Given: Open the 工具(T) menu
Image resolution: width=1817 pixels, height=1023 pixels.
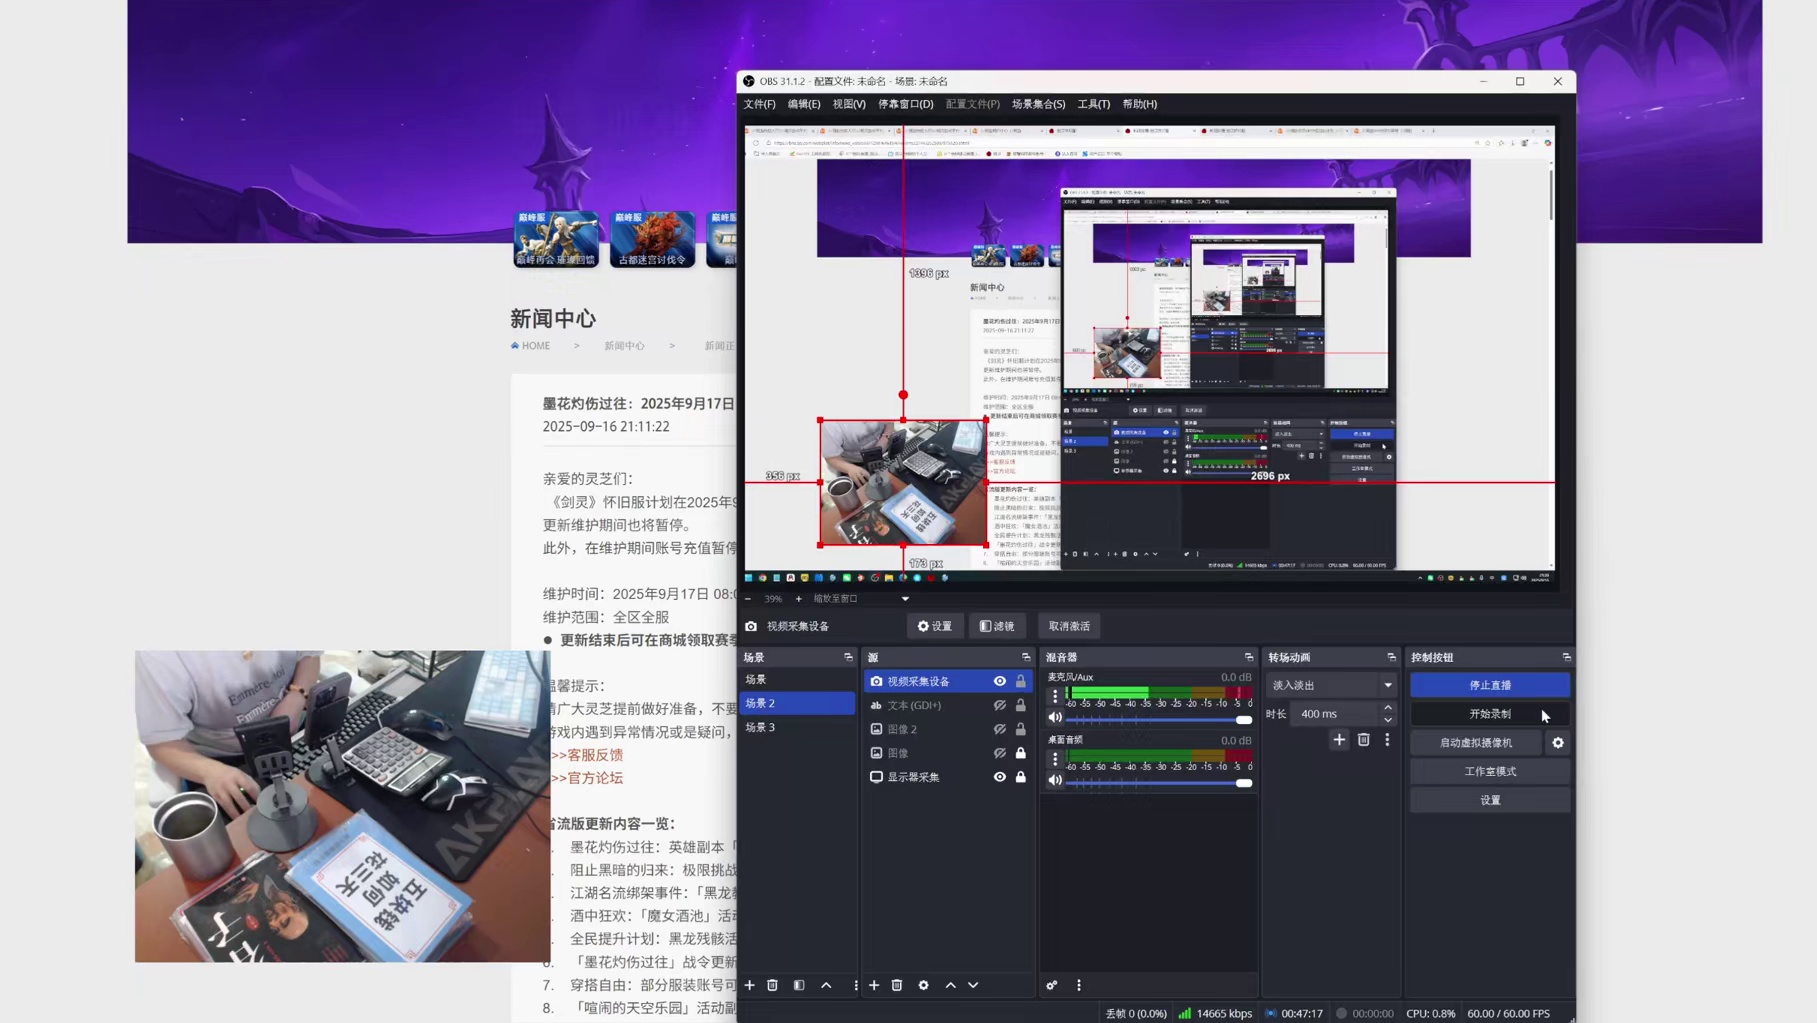Looking at the screenshot, I should tap(1093, 104).
